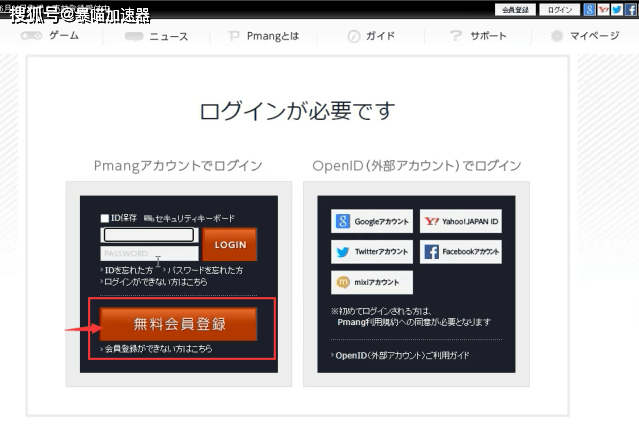This screenshot has width=639, height=425.
Task: Toggle the ID保存 checkbox
Action: 105,218
